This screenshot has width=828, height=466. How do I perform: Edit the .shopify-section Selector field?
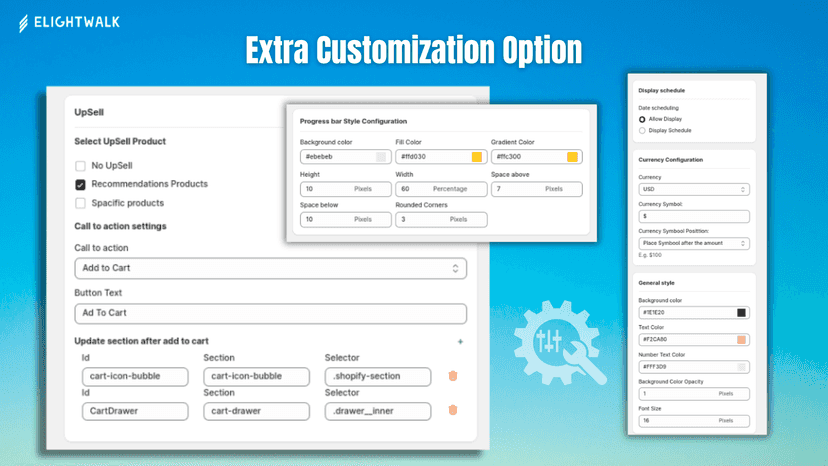378,376
